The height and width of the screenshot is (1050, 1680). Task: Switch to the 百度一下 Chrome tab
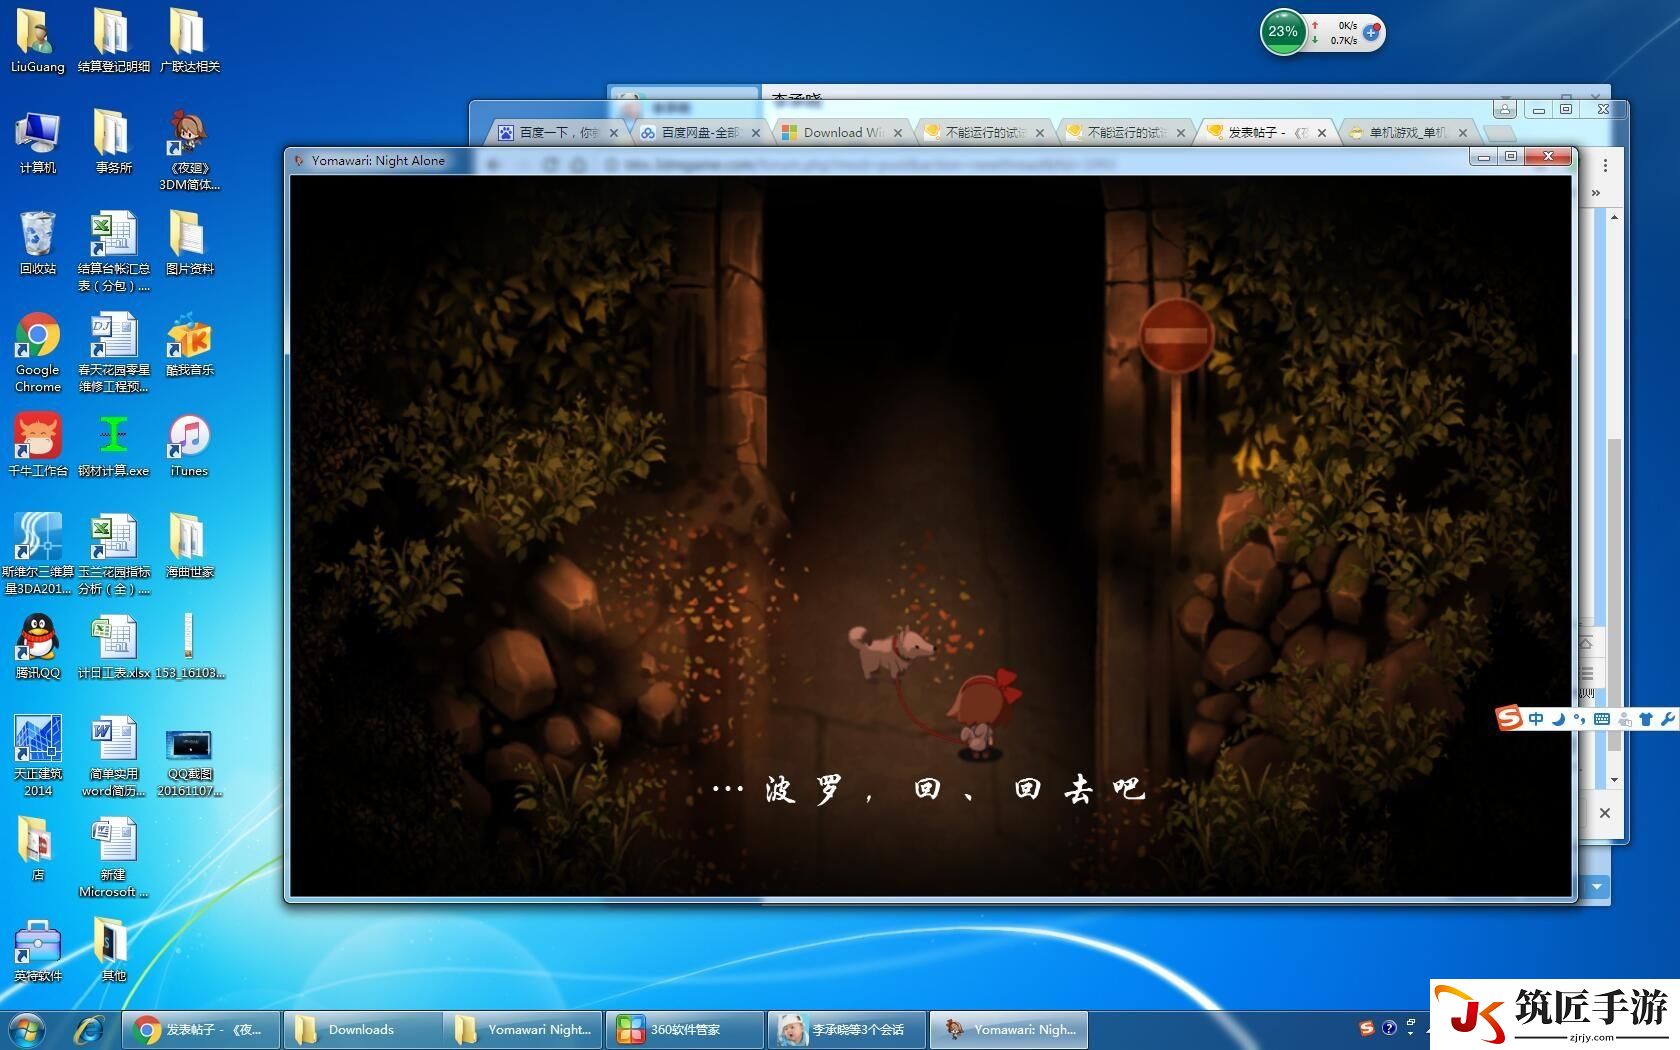coord(558,132)
